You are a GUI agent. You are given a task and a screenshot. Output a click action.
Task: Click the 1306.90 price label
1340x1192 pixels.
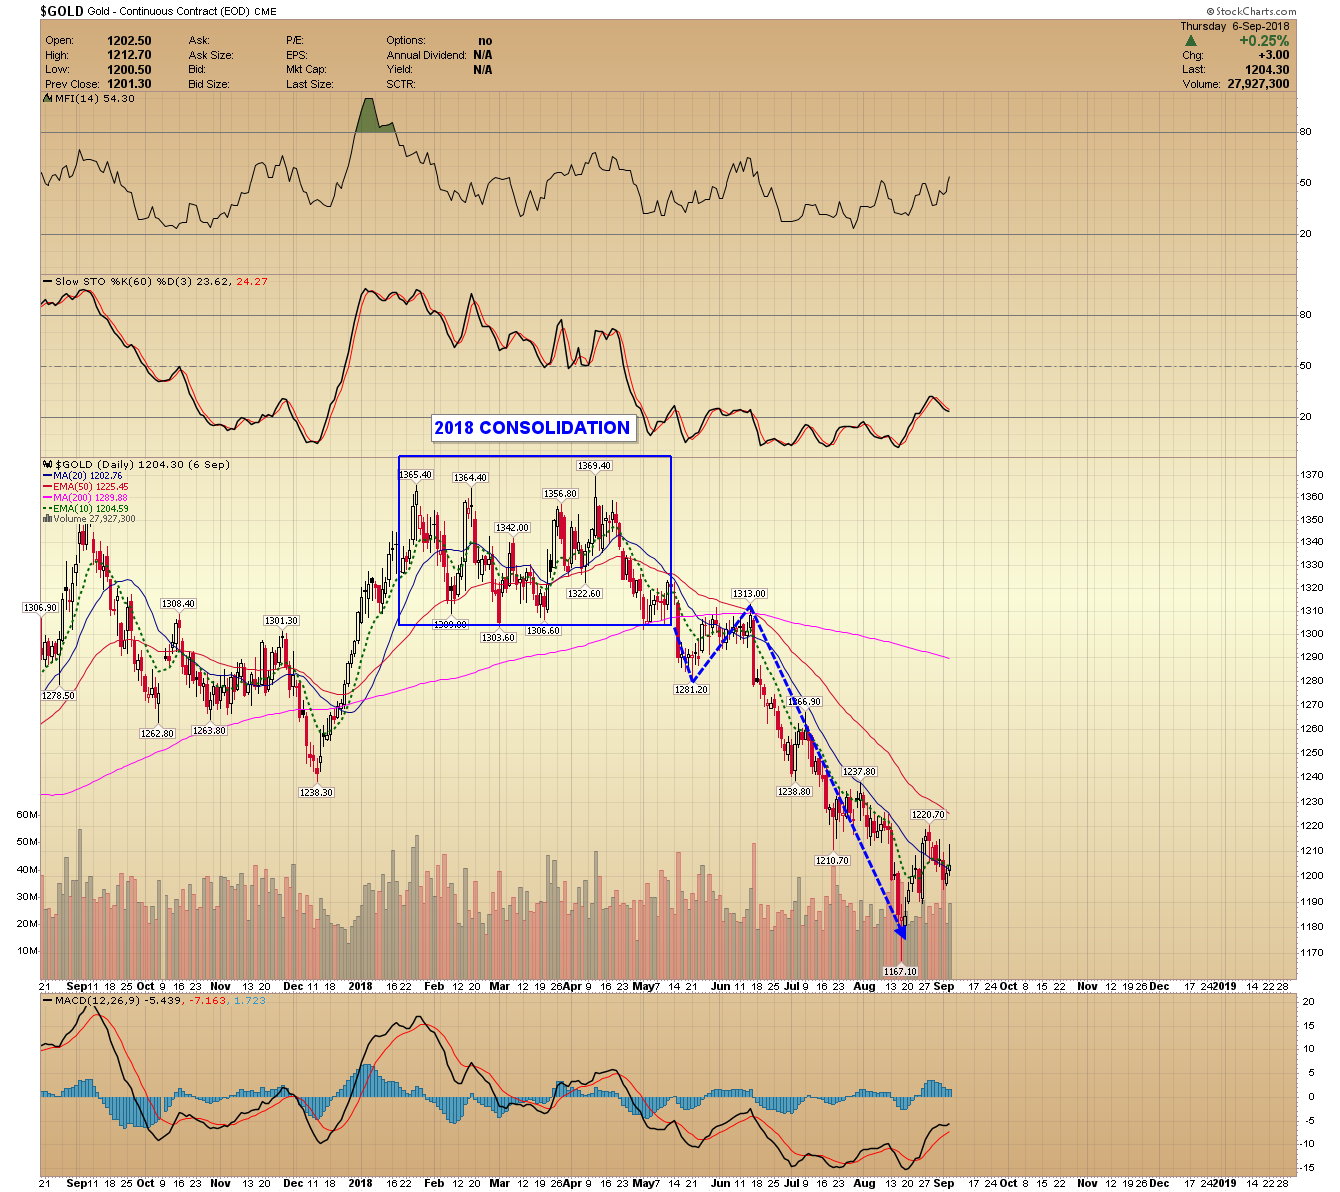[x=40, y=608]
